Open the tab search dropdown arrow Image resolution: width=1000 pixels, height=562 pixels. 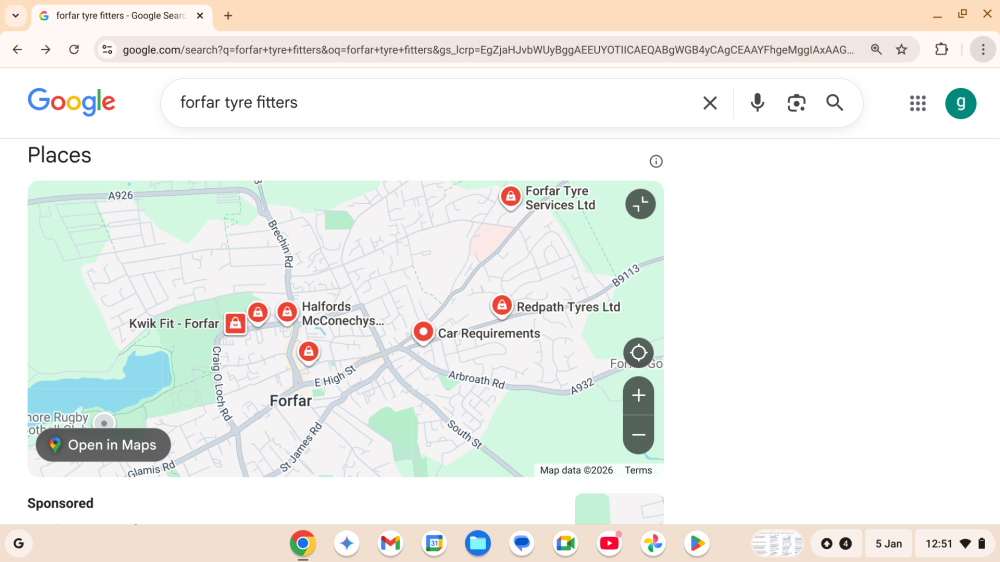pos(15,15)
